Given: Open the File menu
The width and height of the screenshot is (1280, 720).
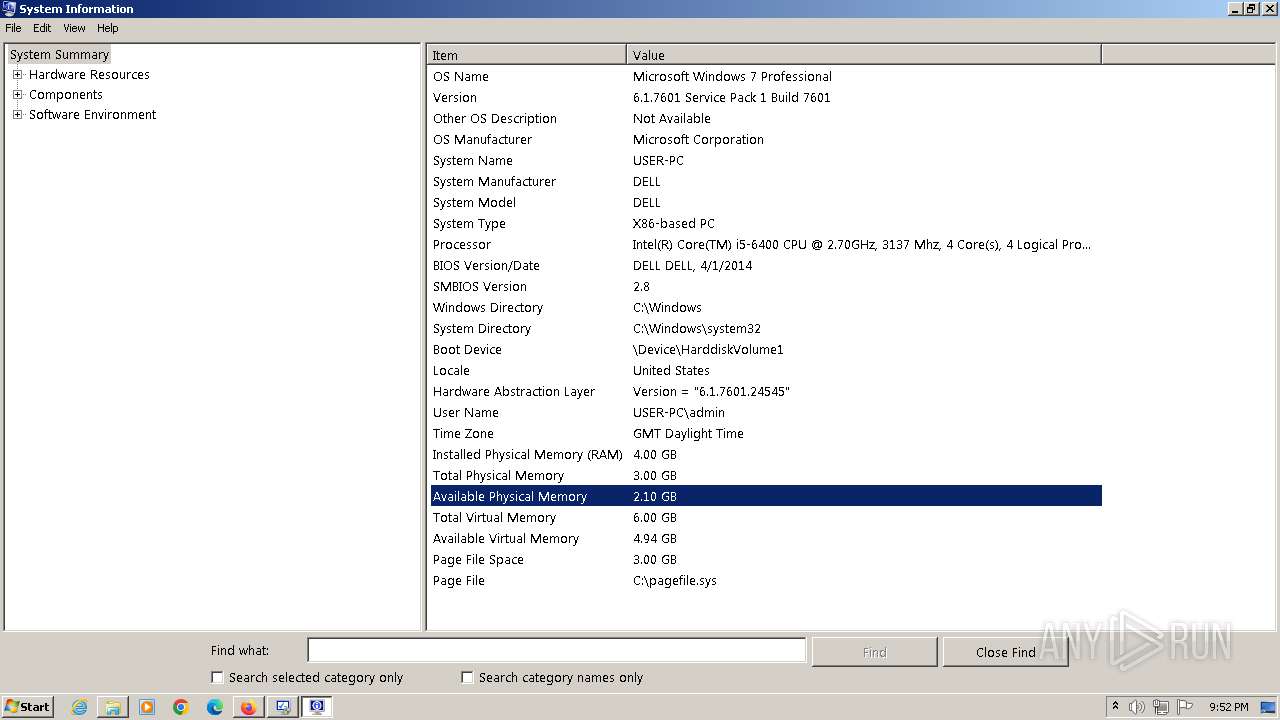Looking at the screenshot, I should point(13,28).
